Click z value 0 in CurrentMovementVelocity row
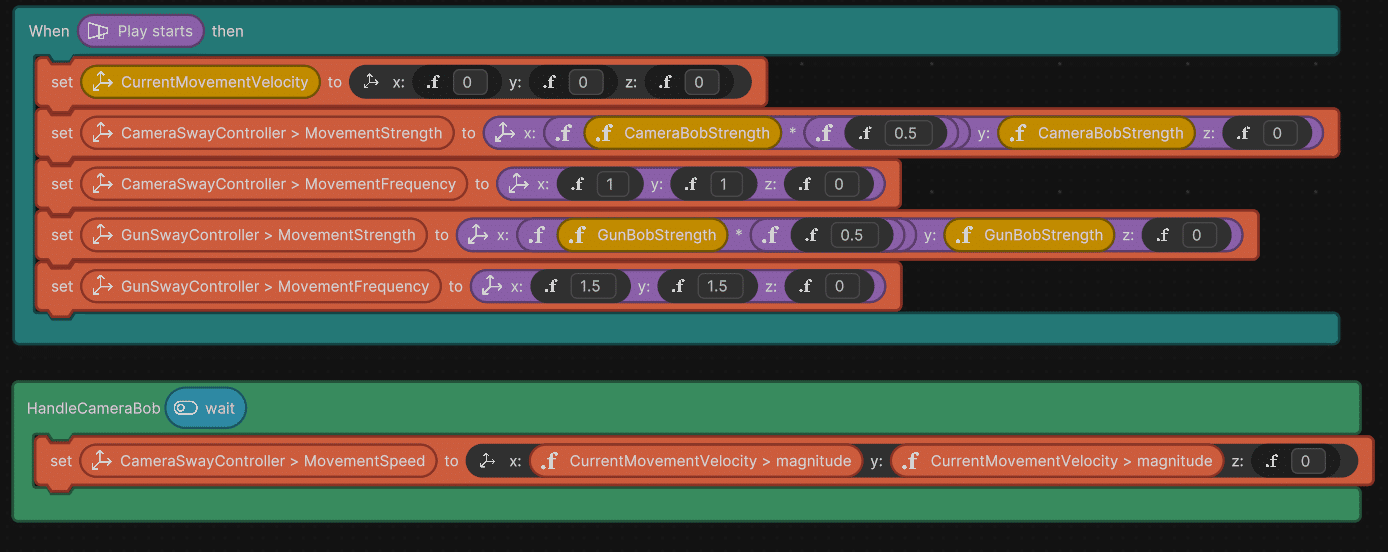 click(700, 82)
